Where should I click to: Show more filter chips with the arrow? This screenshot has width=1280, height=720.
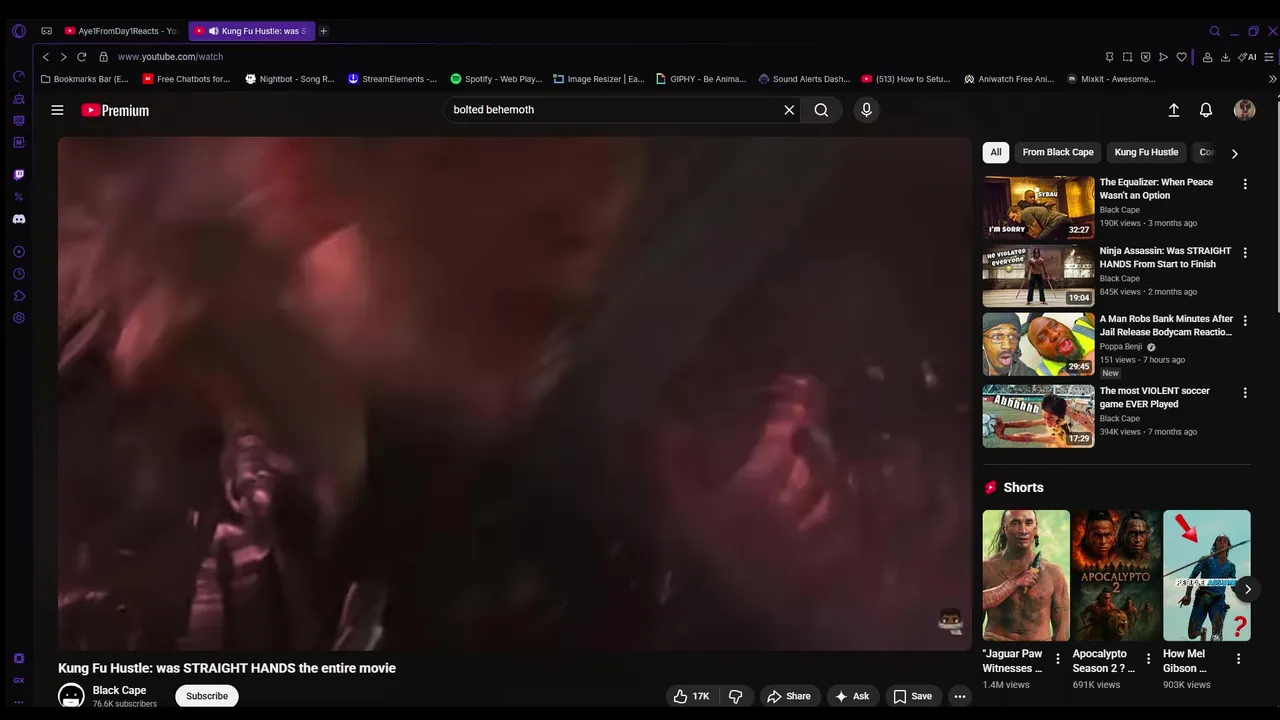click(1234, 153)
